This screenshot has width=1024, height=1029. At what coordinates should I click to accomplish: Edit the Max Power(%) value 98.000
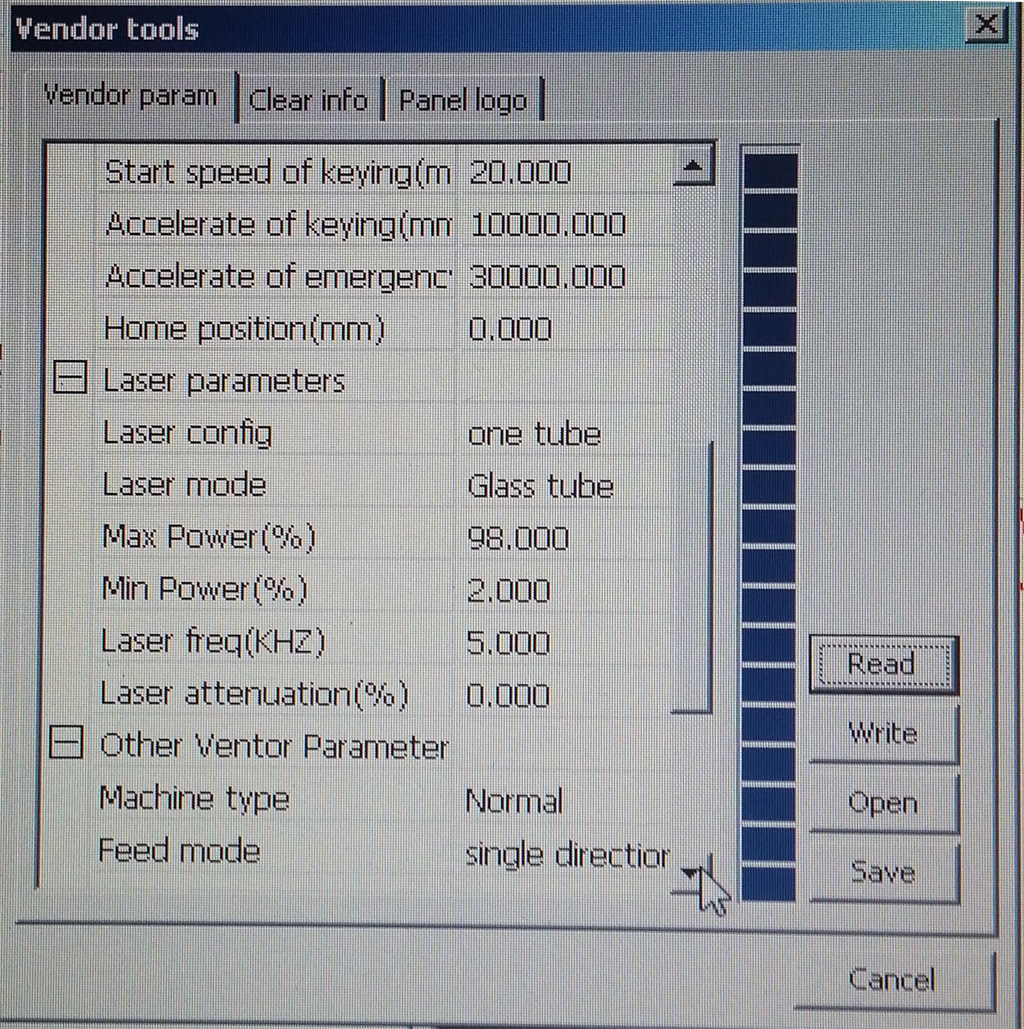pyautogui.click(x=560, y=538)
